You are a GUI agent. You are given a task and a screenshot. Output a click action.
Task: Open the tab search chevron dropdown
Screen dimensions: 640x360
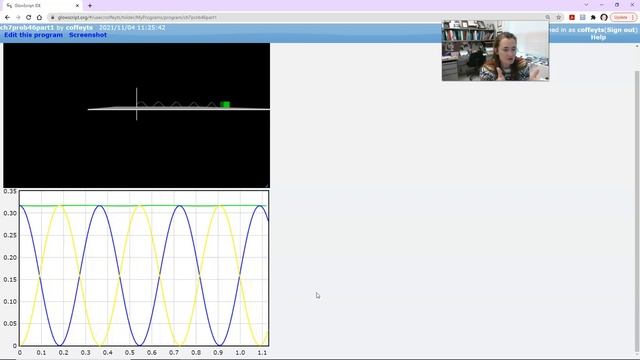(586, 5)
